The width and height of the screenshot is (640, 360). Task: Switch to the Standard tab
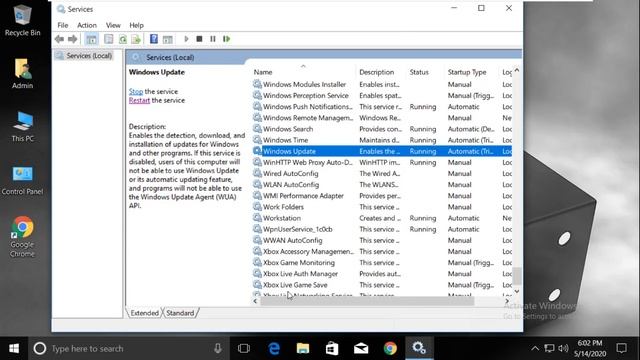click(180, 313)
